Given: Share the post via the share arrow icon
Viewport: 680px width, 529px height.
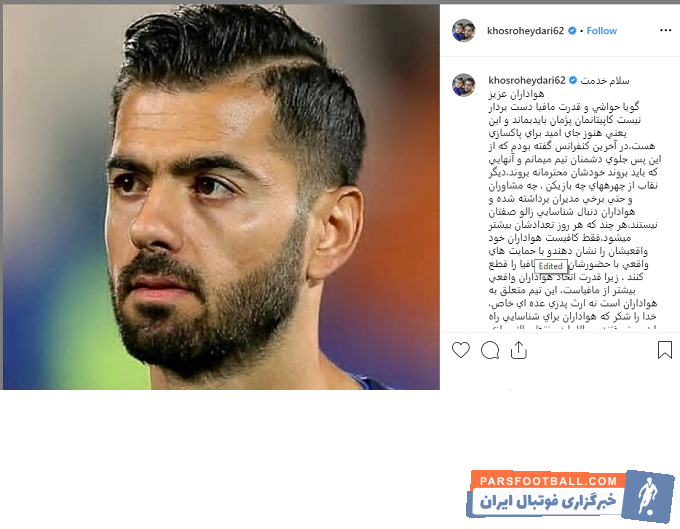Looking at the screenshot, I should coord(519,350).
